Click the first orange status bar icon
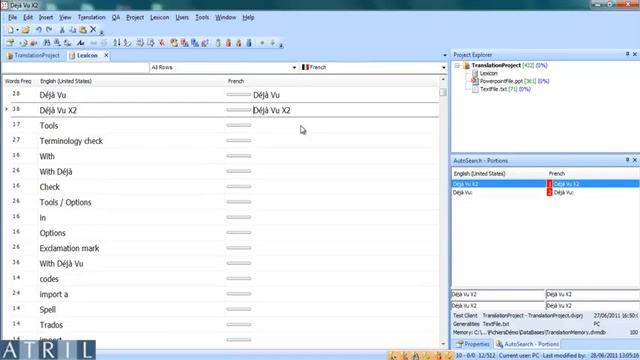640x360 pixels. 393,356
